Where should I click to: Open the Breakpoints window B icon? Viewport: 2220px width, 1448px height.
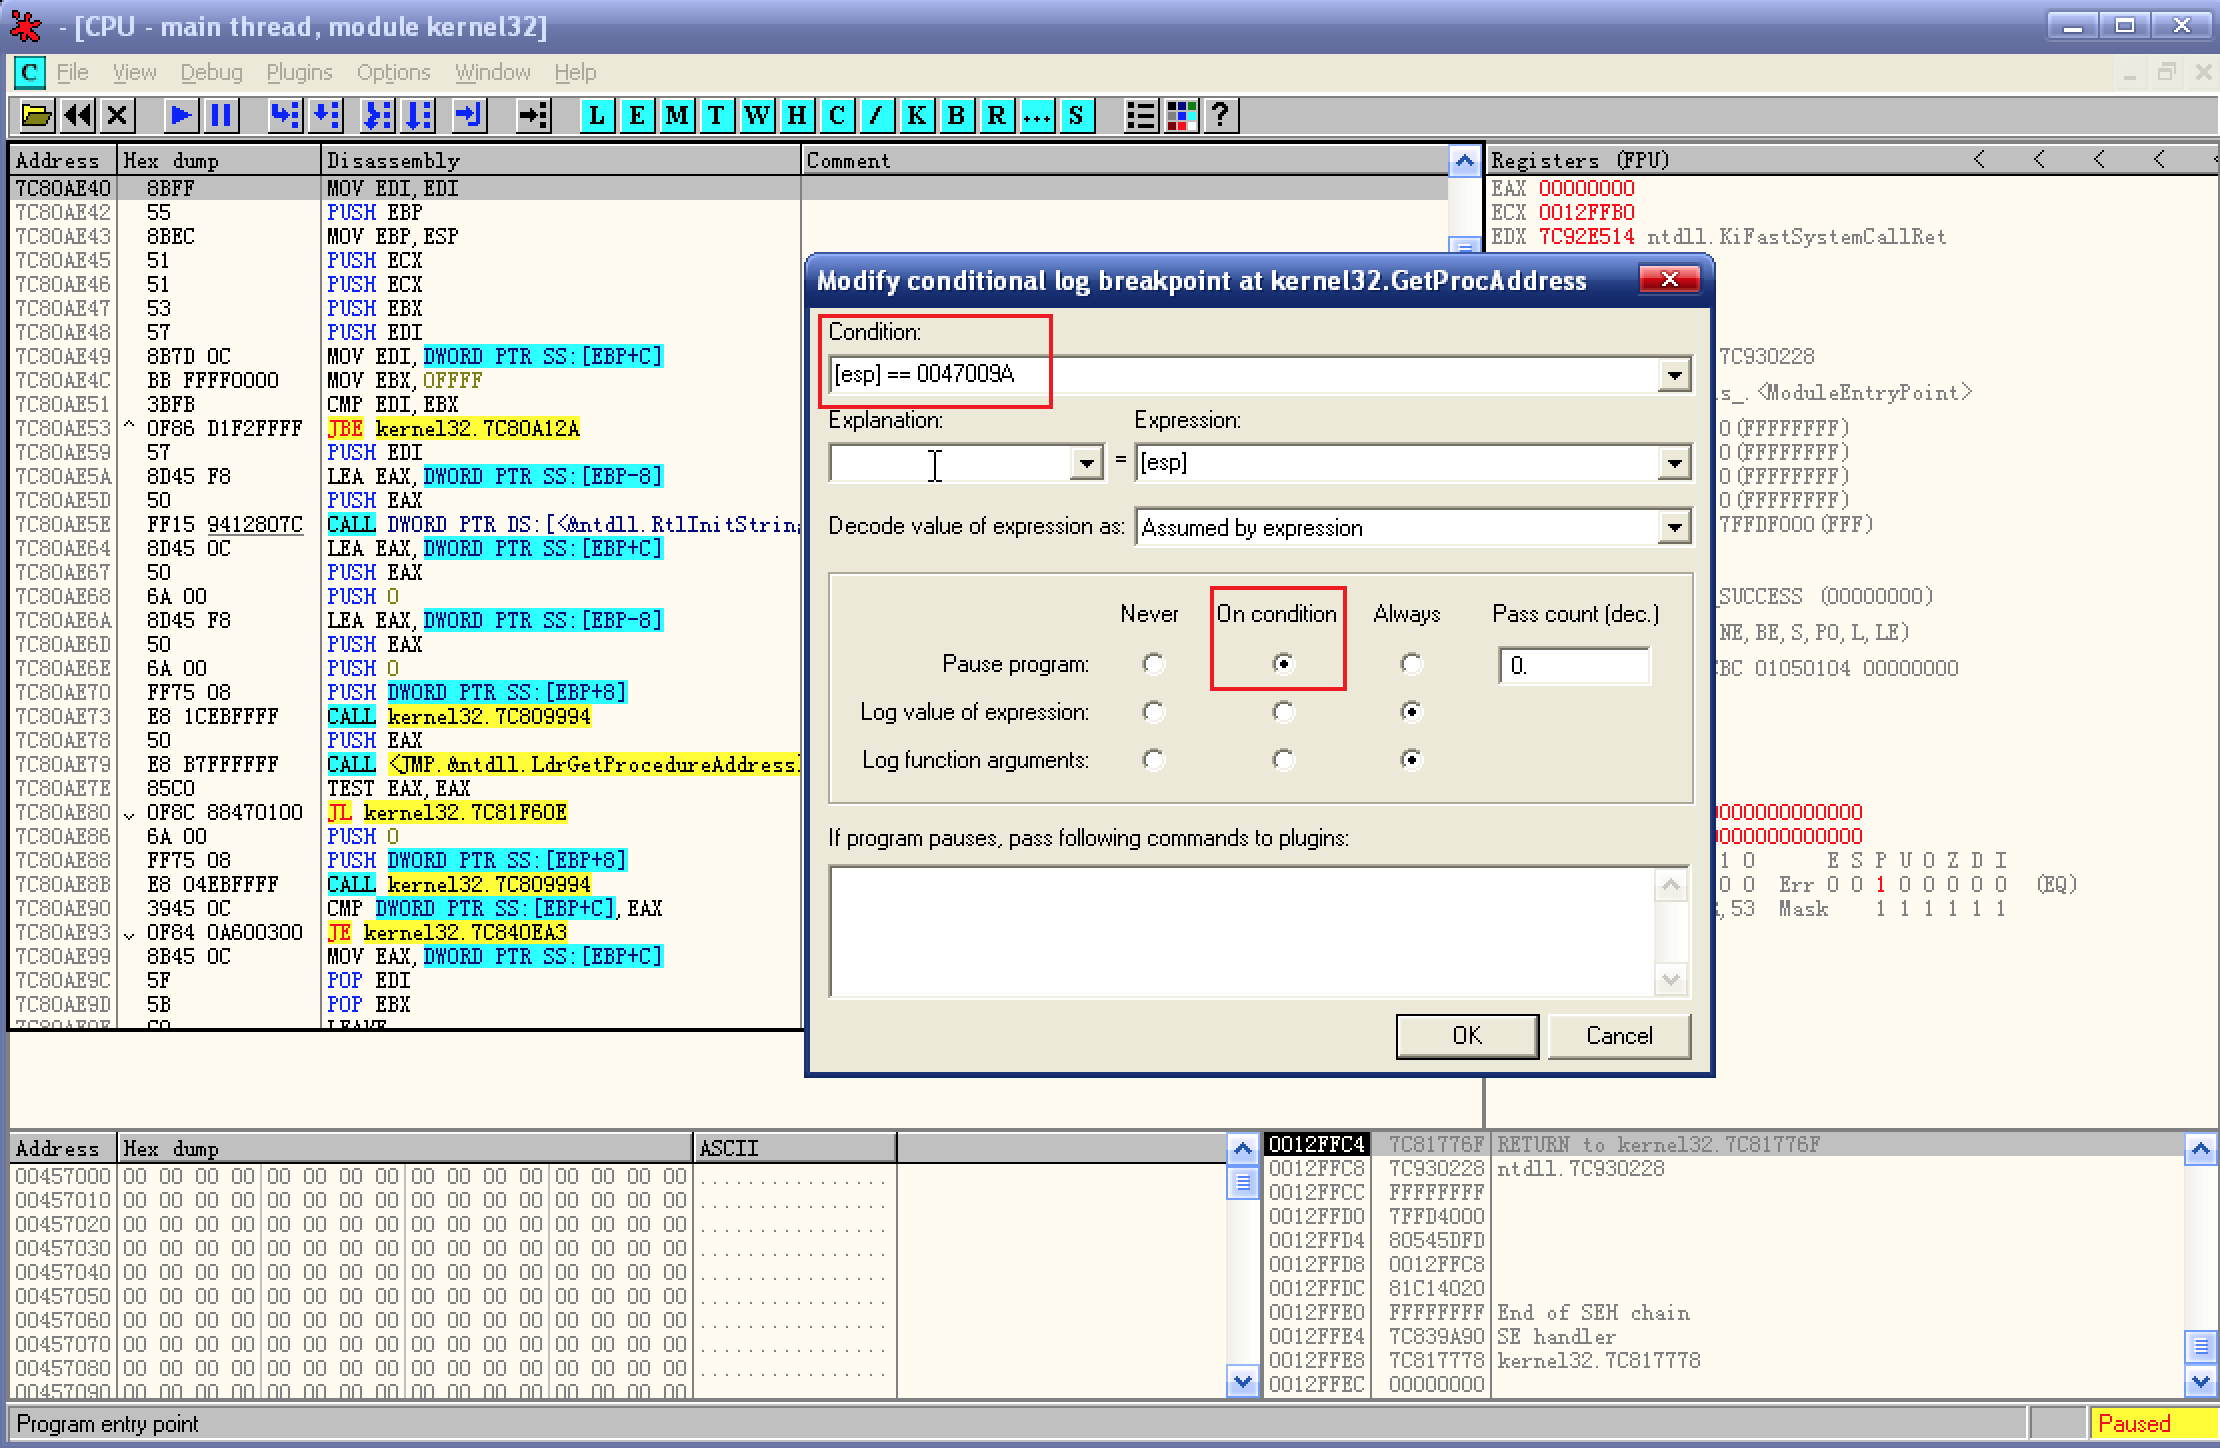tap(956, 116)
